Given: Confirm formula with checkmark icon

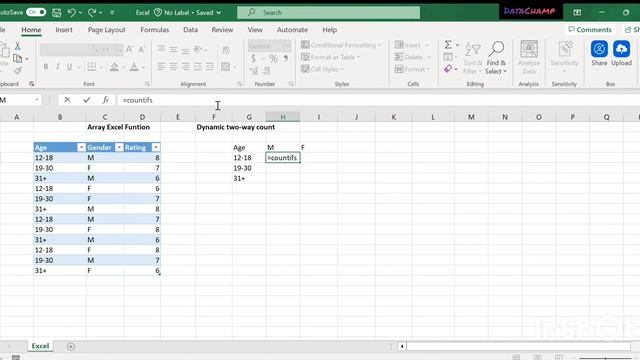Looking at the screenshot, I should [x=87, y=100].
